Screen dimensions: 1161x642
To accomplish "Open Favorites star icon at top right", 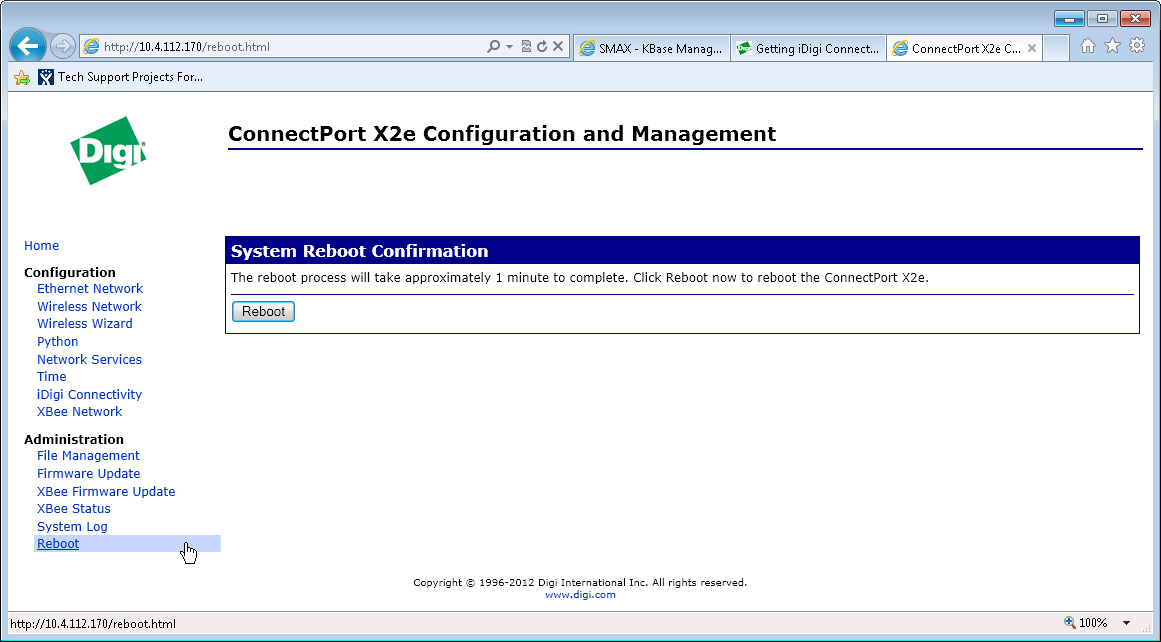I will click(1112, 46).
